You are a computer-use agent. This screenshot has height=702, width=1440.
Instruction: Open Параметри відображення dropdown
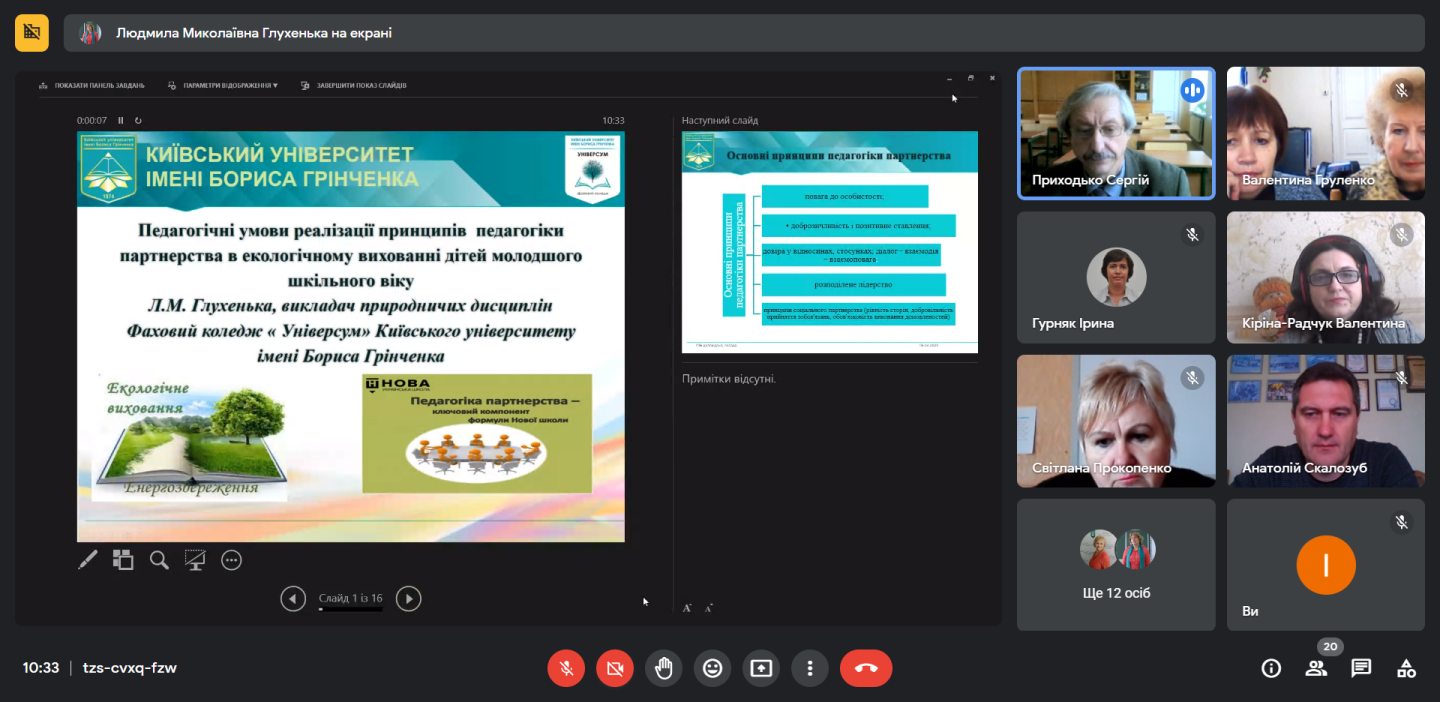(x=223, y=85)
